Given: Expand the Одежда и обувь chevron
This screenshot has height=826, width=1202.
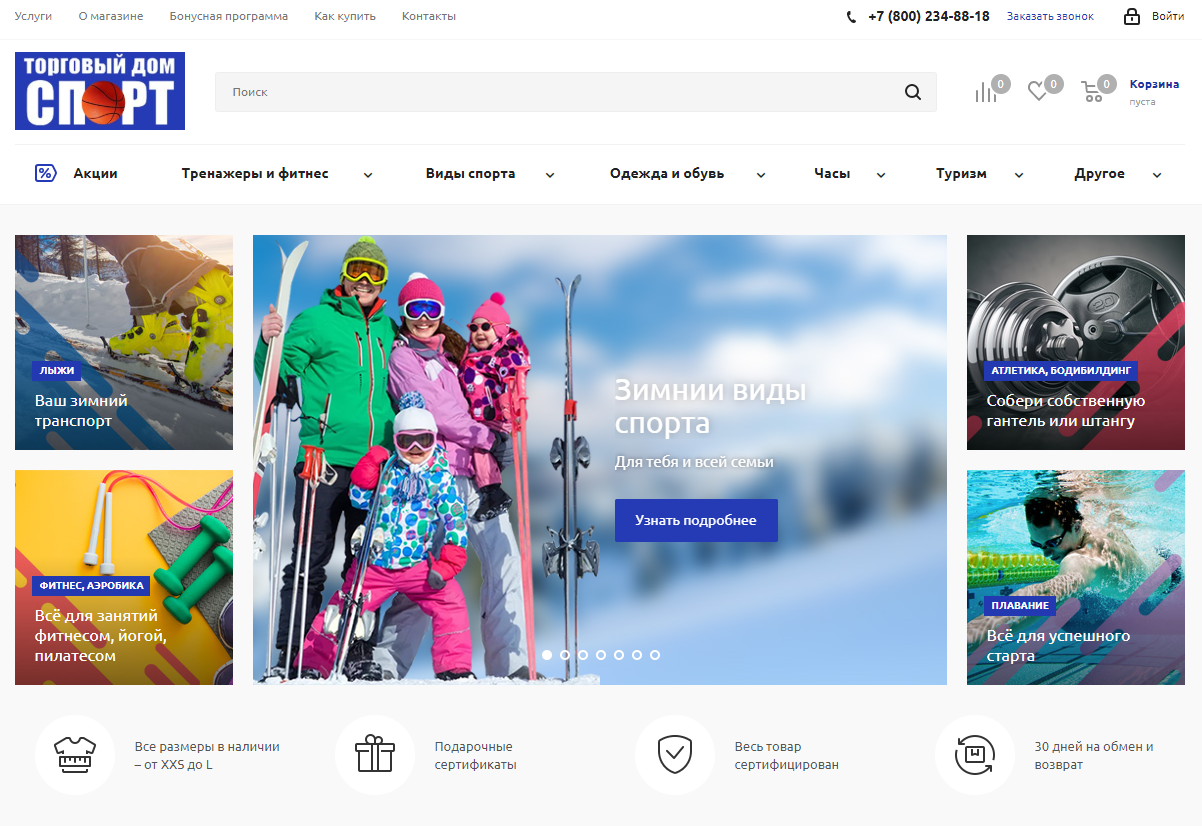Looking at the screenshot, I should [x=761, y=175].
